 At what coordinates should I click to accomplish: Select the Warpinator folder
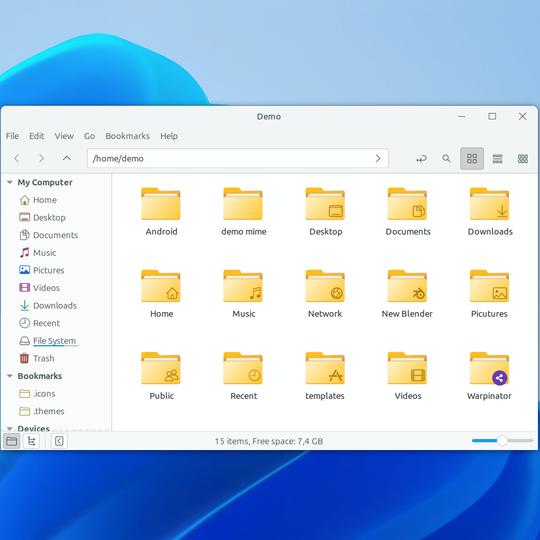pos(489,376)
